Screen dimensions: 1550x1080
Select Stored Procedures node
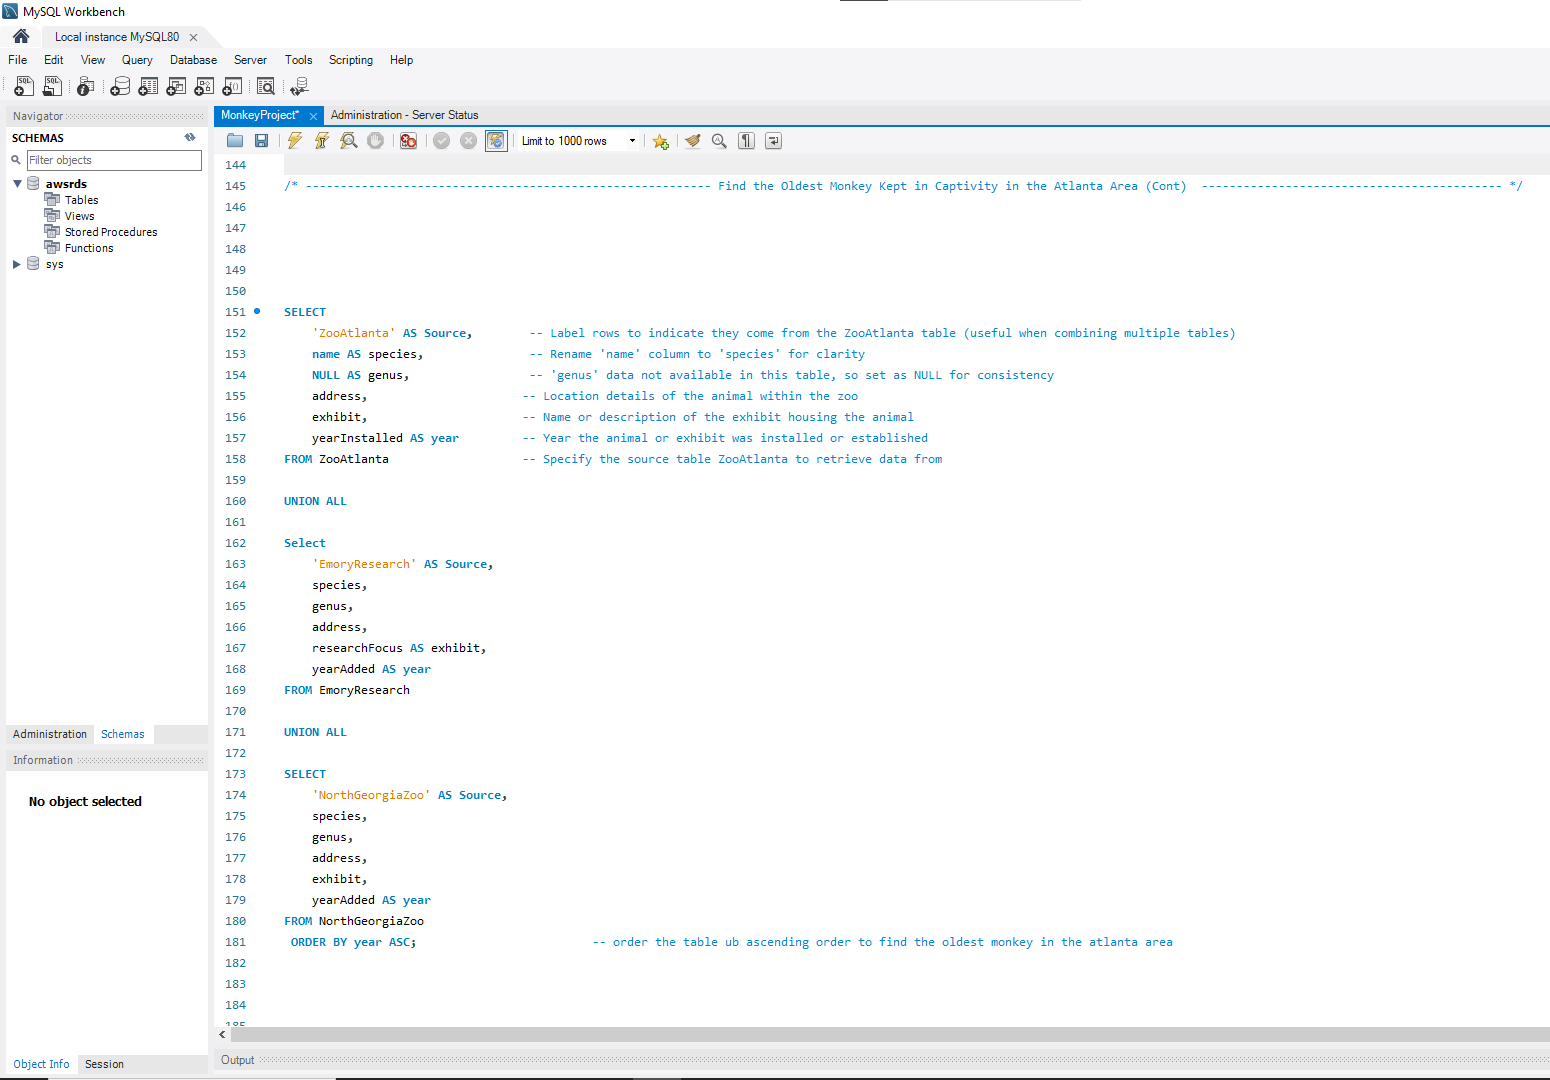click(110, 232)
